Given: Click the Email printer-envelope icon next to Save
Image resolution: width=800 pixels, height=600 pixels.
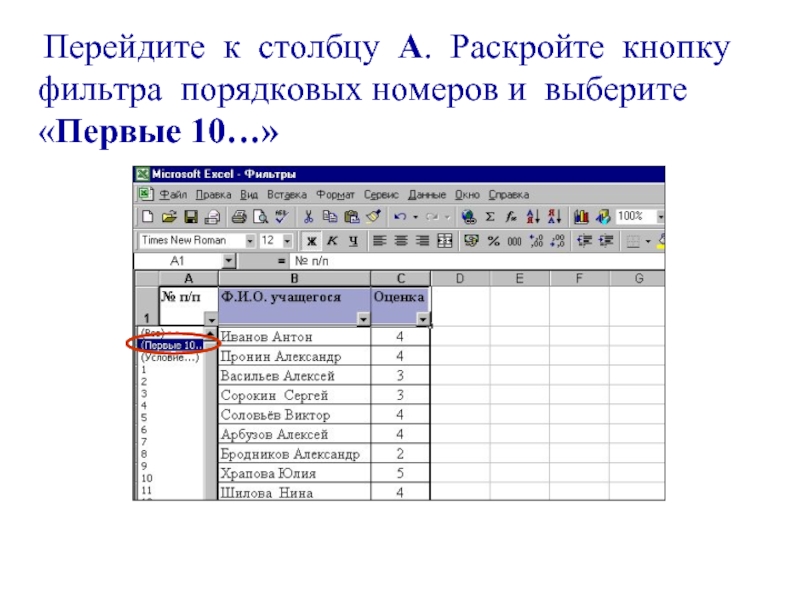Looking at the screenshot, I should point(212,217).
